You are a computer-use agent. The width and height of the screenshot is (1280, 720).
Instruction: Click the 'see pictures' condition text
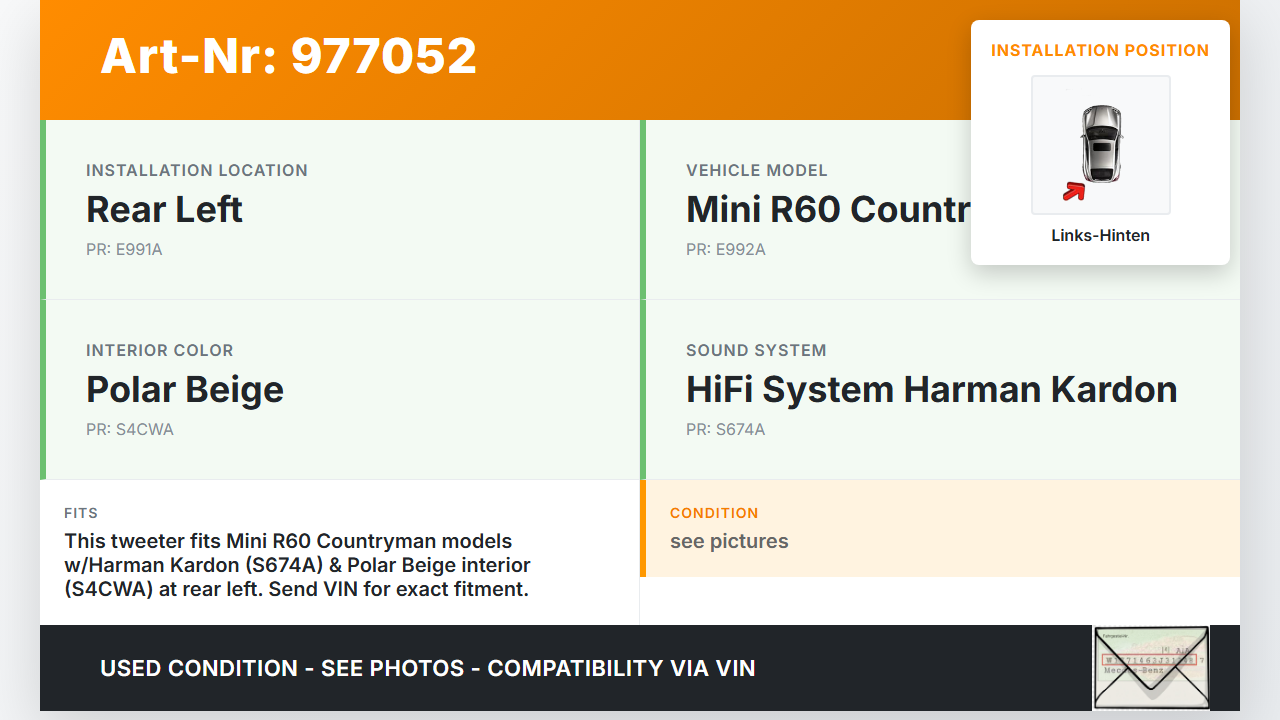[x=729, y=541]
